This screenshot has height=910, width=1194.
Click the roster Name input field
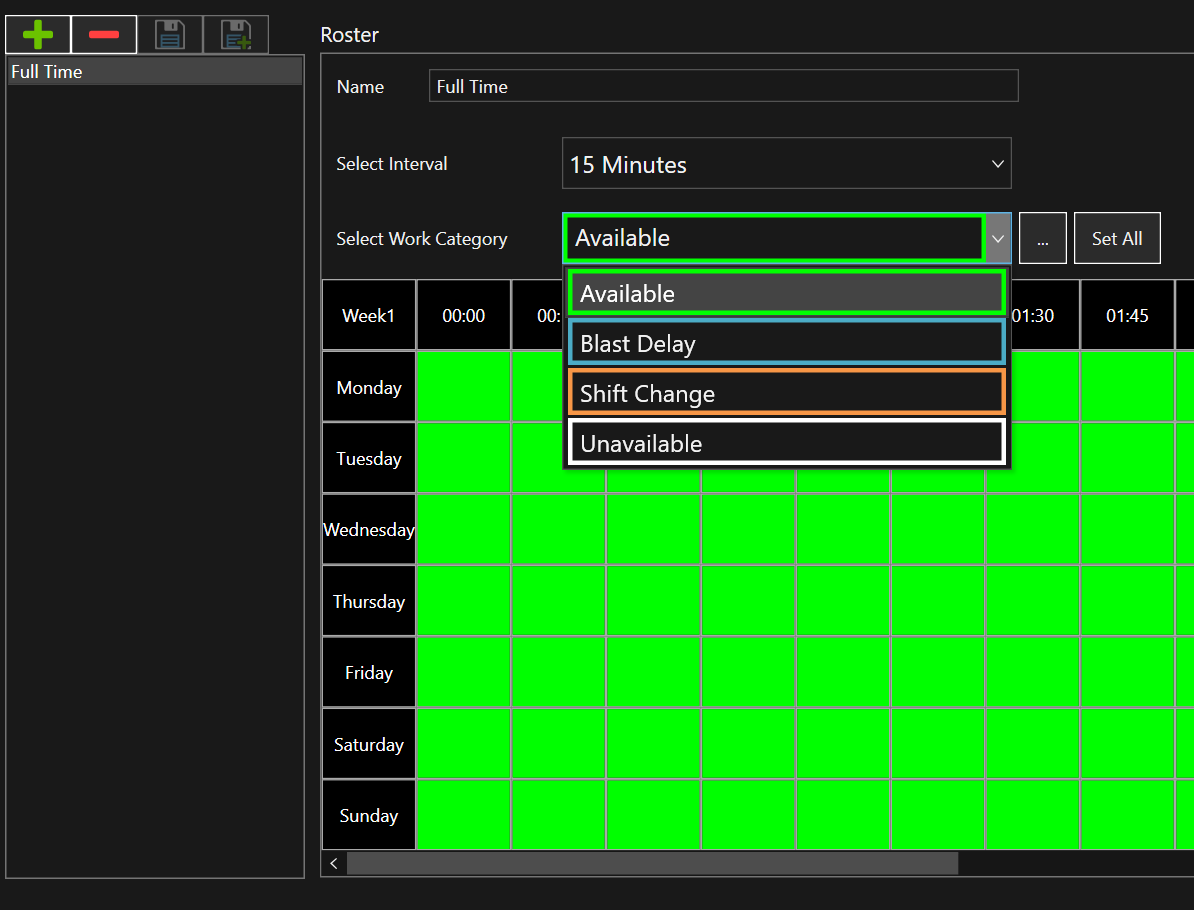coord(723,87)
